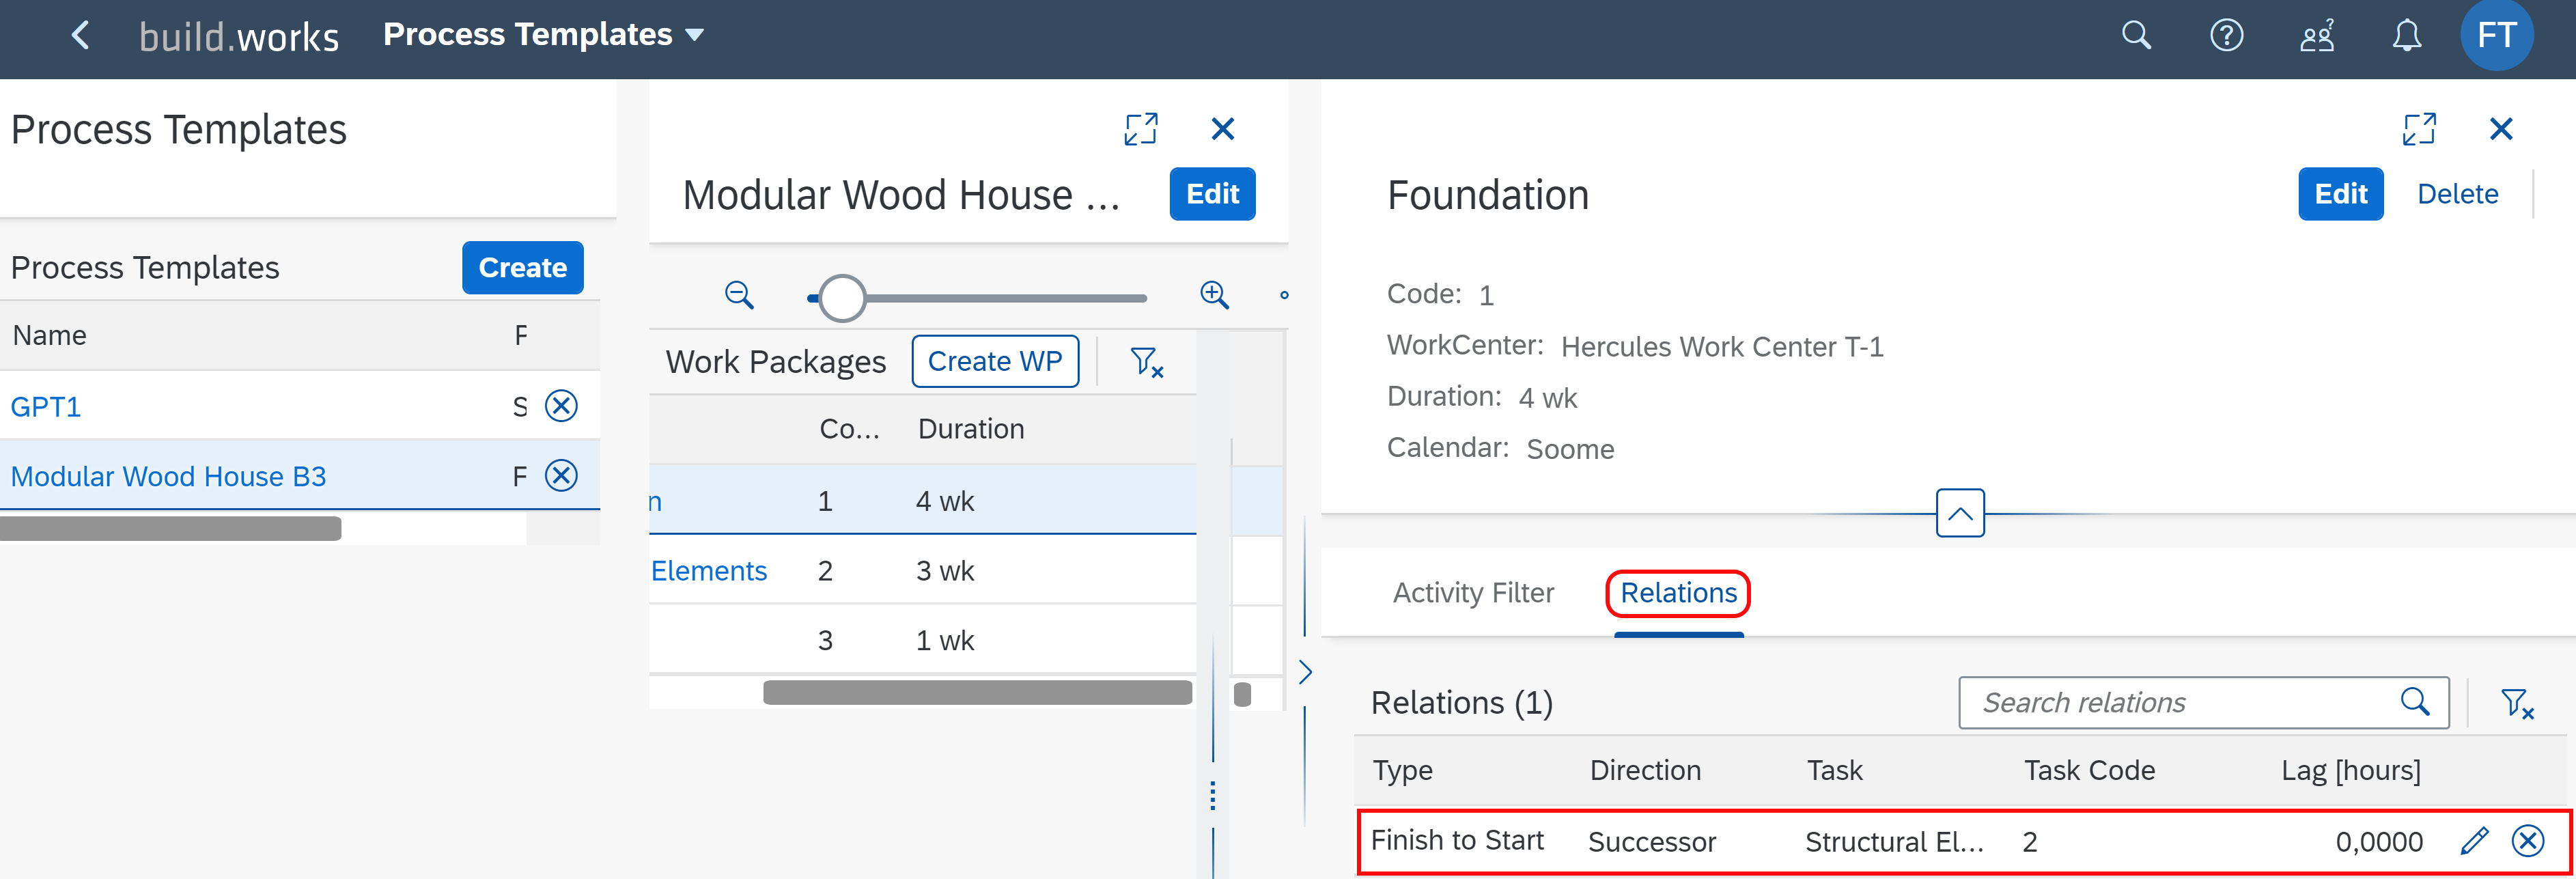Click Delete for Foundation

coord(2457,194)
